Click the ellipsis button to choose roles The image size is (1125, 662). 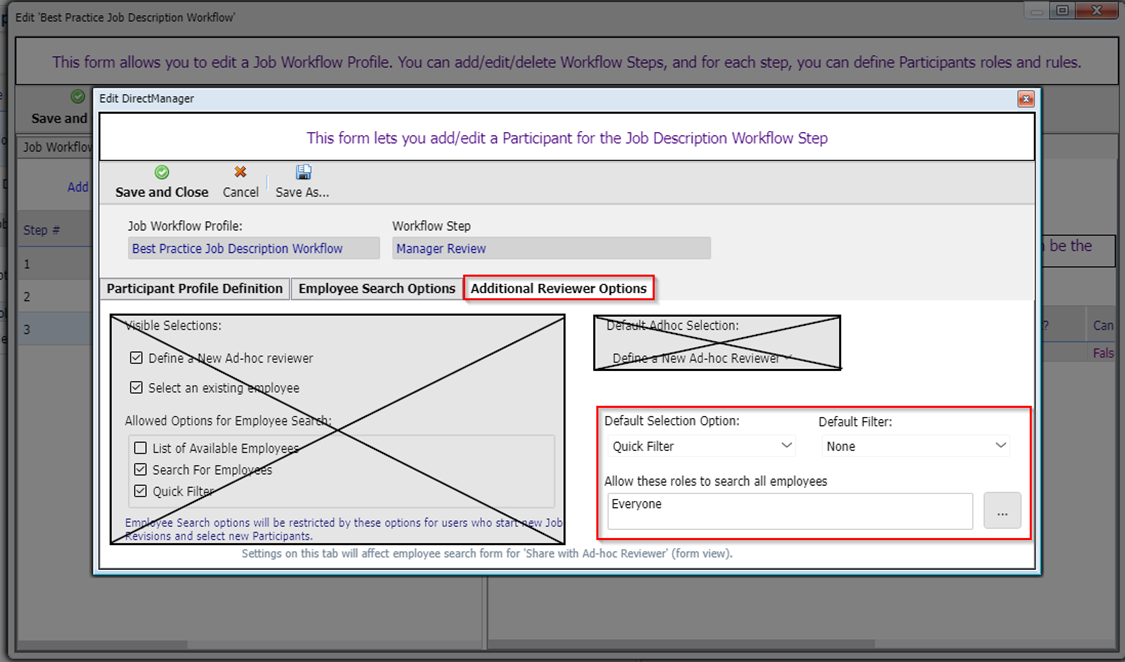pos(1002,511)
